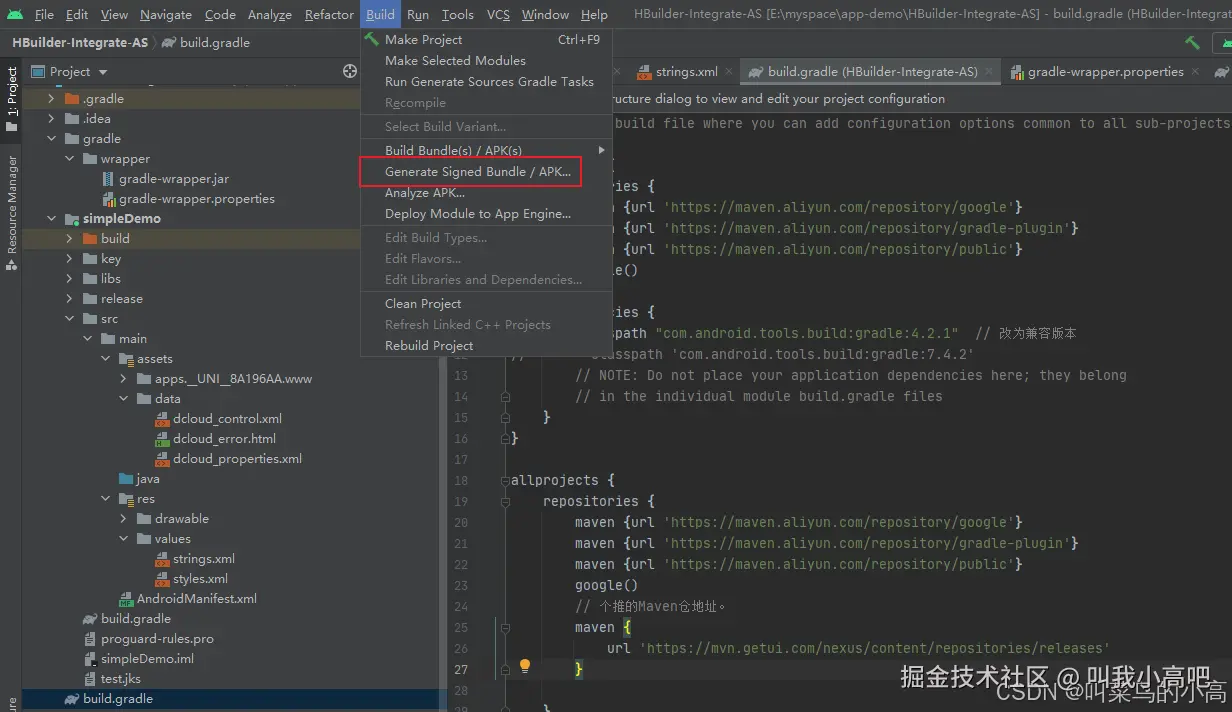Toggle code fold marker at line 25 maven
Screen dimensions: 1232x712
pos(505,628)
